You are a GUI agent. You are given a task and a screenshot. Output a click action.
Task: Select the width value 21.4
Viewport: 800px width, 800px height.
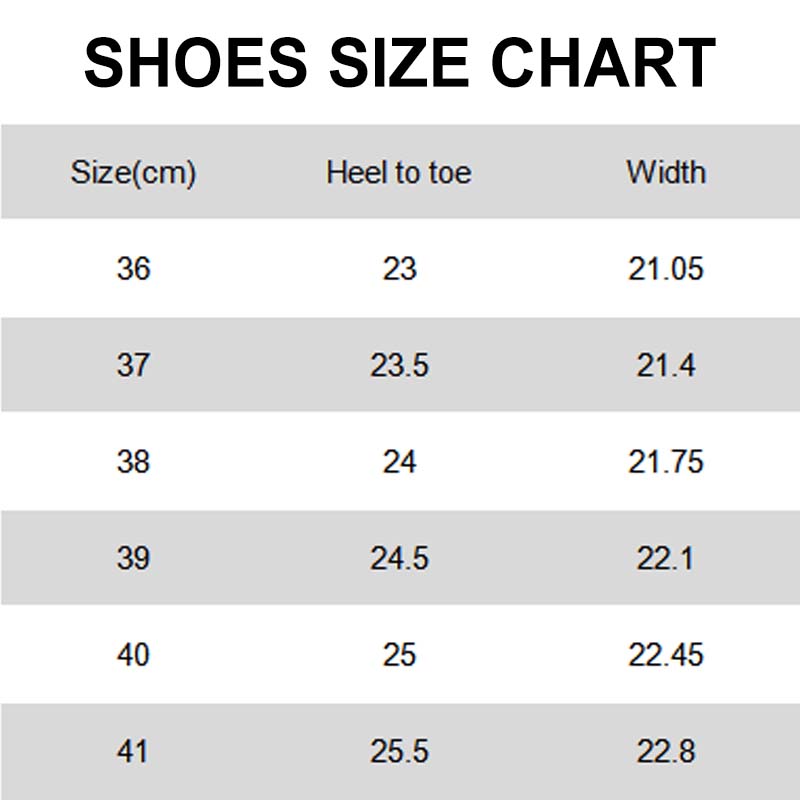666,365
